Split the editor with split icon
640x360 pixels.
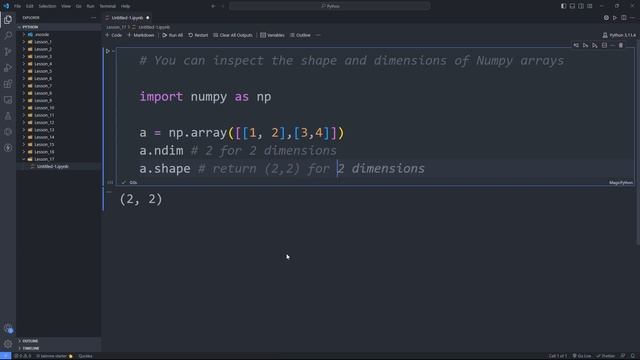(x=624, y=18)
